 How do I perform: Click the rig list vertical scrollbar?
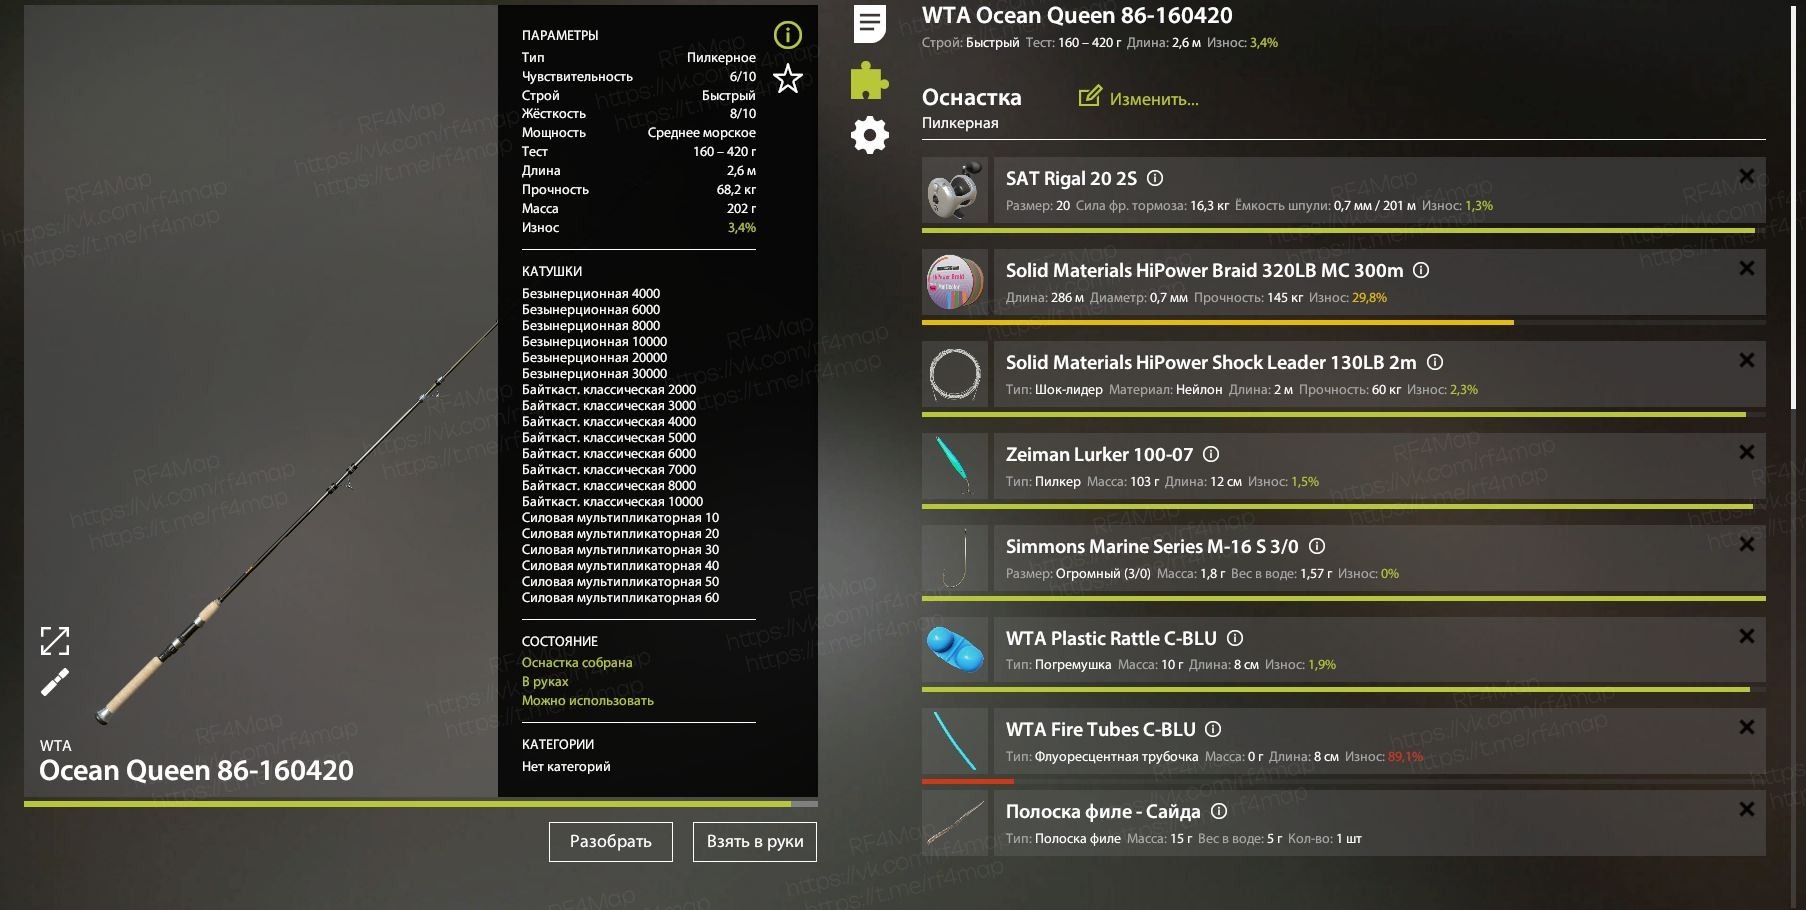coord(1795,208)
